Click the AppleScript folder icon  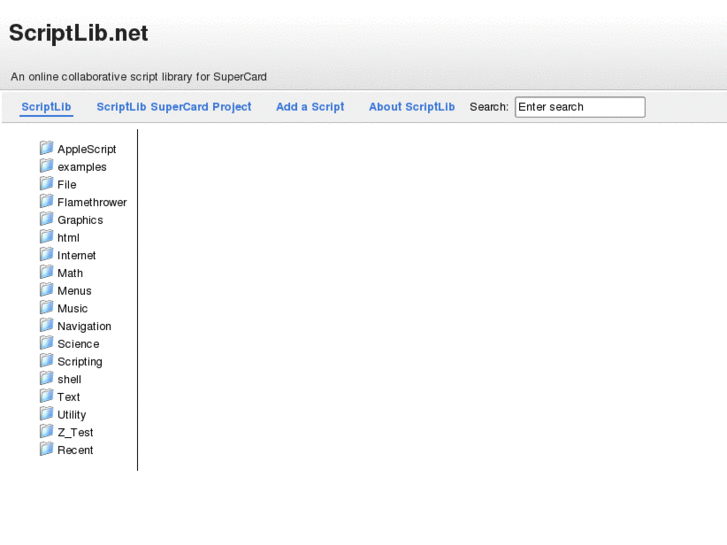click(x=46, y=148)
